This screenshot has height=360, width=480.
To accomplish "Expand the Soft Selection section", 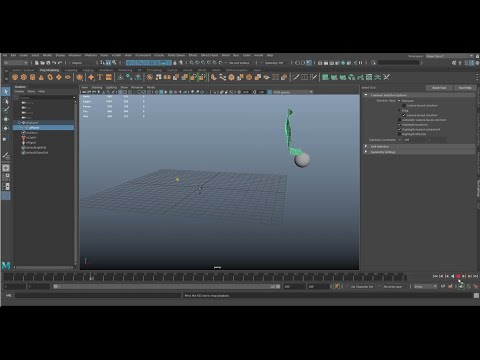I will (366, 146).
